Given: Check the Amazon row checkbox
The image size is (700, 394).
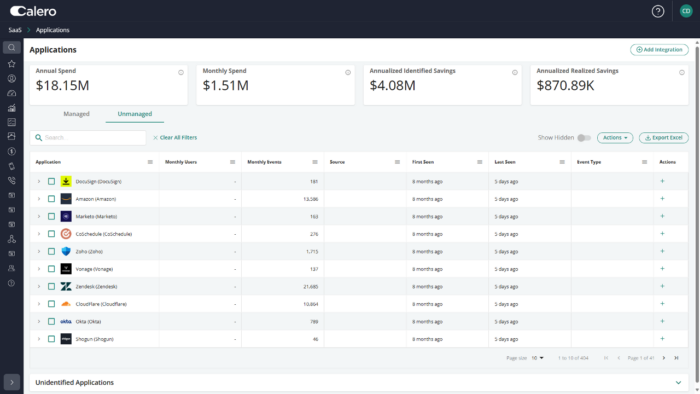Looking at the screenshot, I should point(51,199).
